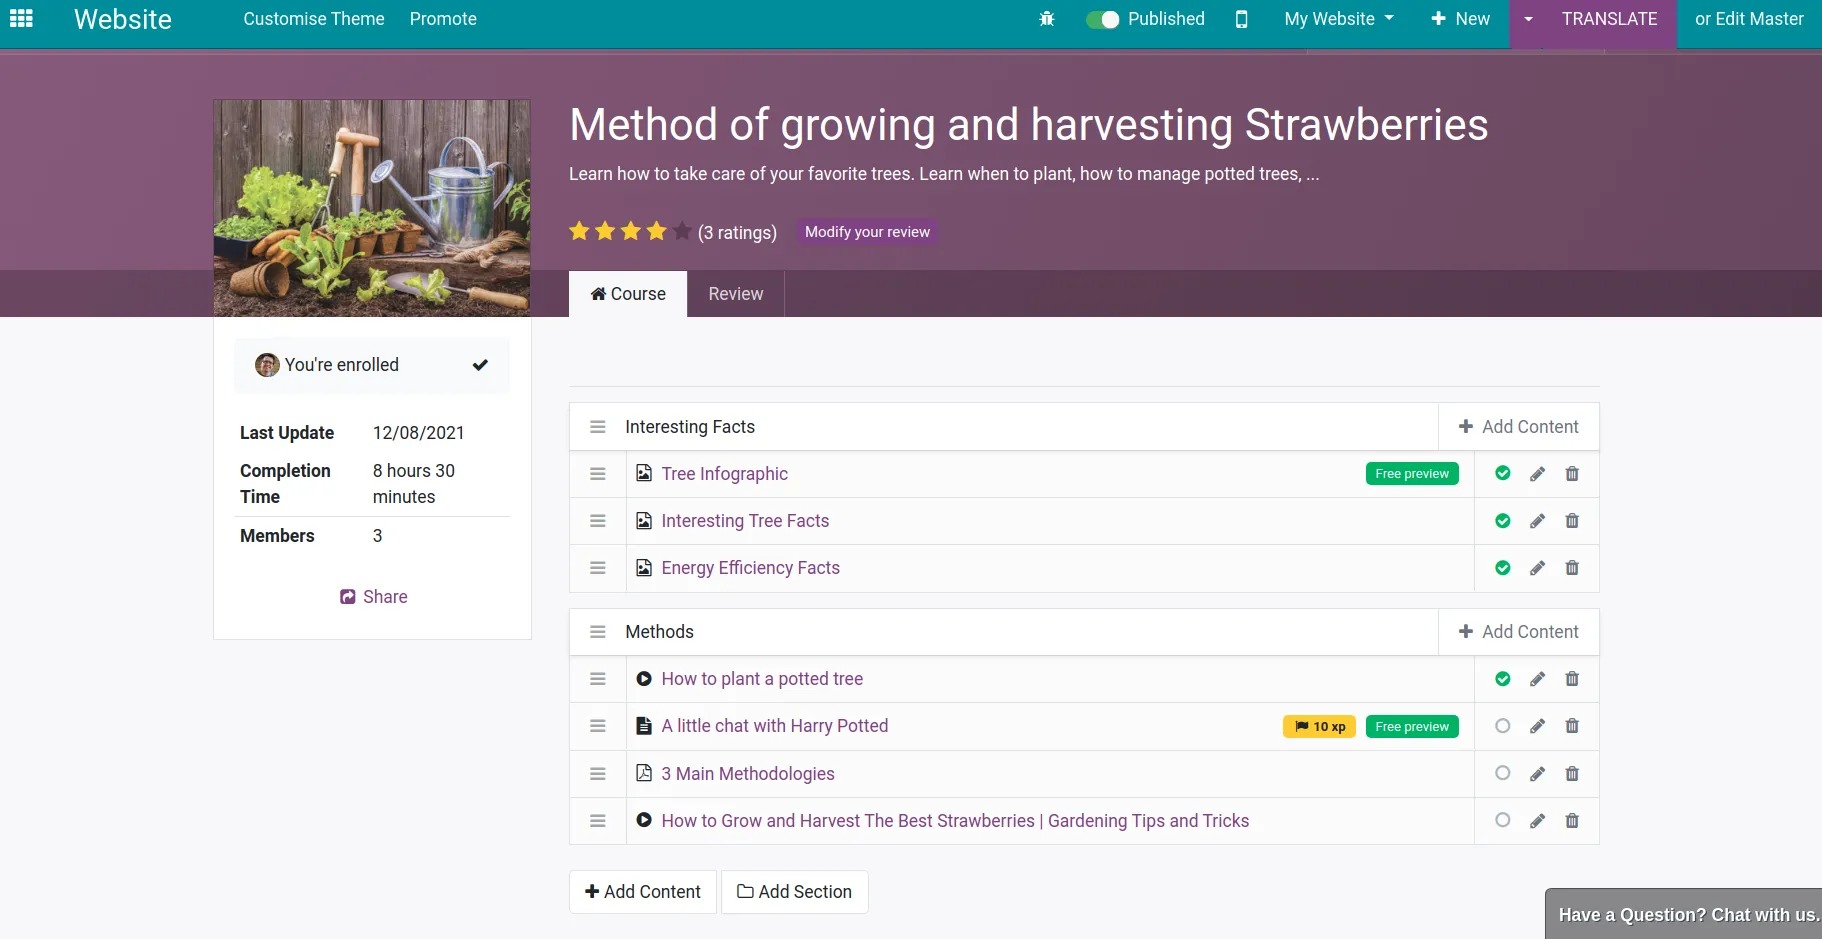Delete Interesting Tree Facts with trash icon

(1572, 521)
